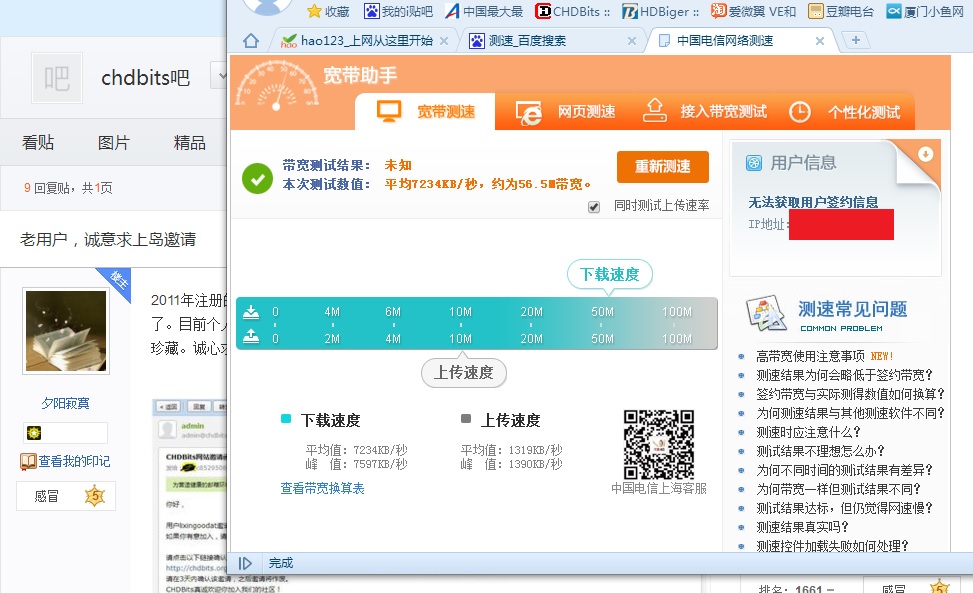Open 高带宽使用注意事项 link
Screen dimensions: 973x593
click(810, 356)
